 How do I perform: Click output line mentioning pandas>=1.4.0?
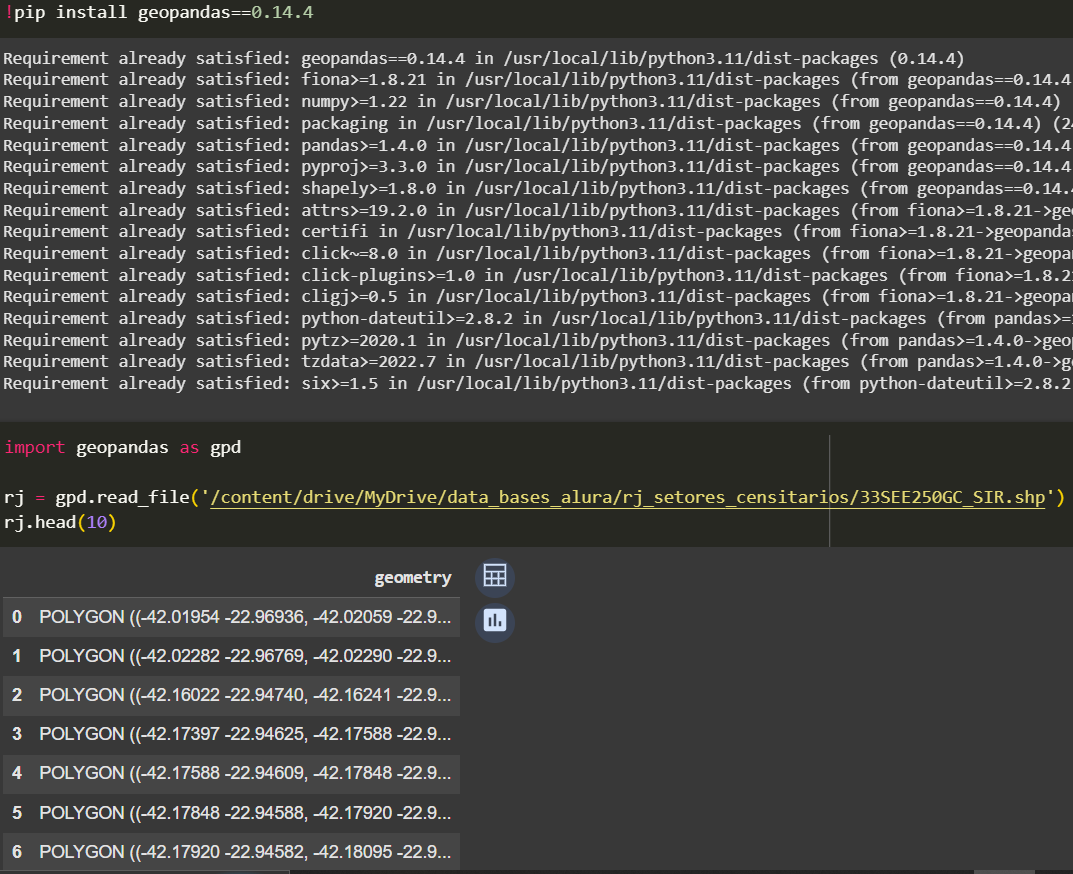536,146
